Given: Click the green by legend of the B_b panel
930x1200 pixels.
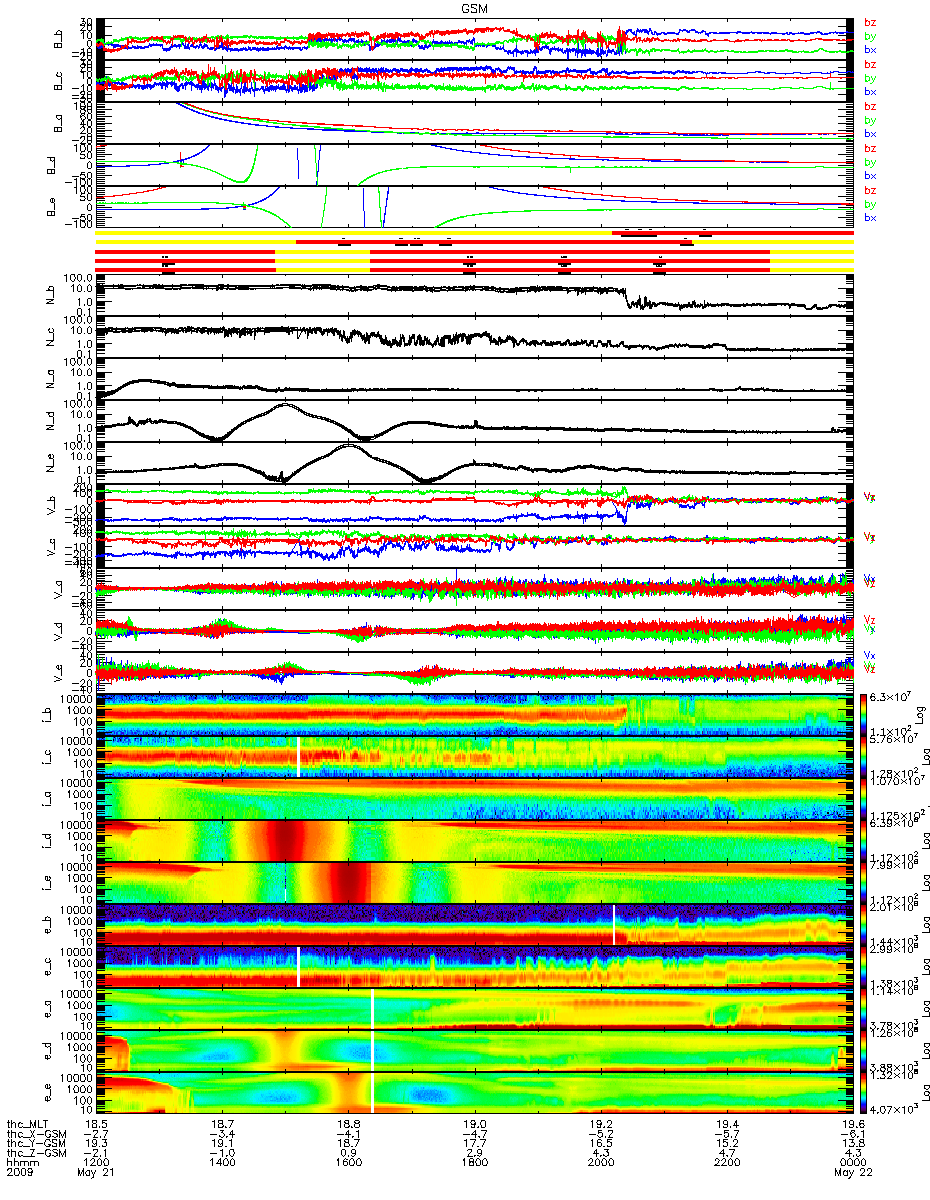Looking at the screenshot, I should point(870,36).
